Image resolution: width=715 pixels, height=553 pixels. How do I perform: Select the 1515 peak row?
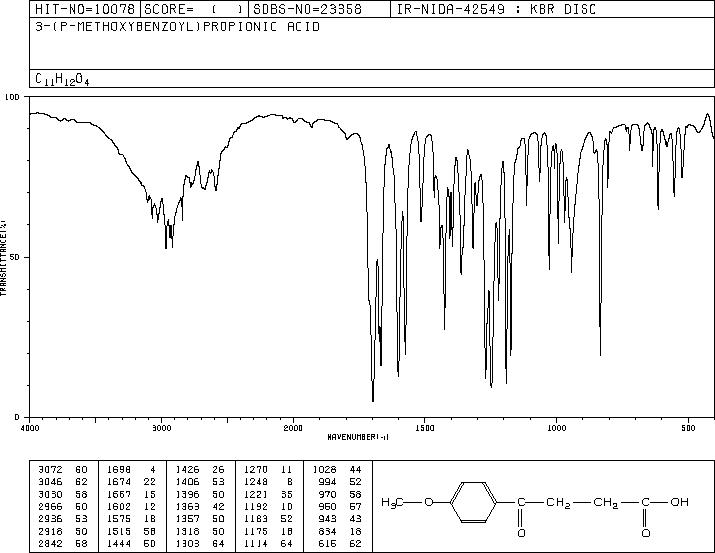pos(131,531)
